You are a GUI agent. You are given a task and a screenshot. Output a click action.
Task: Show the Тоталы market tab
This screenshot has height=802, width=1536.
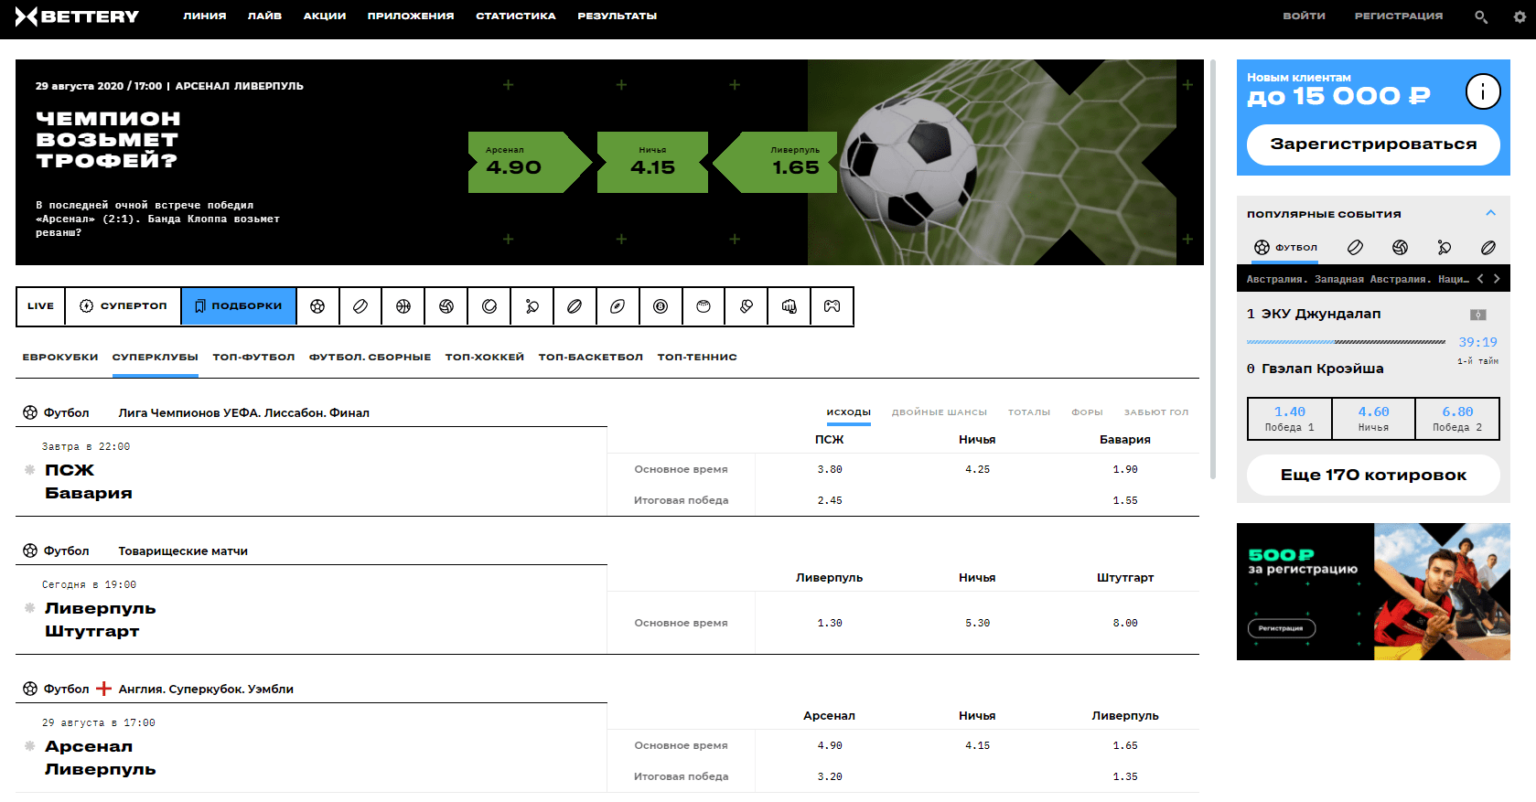click(x=1029, y=412)
